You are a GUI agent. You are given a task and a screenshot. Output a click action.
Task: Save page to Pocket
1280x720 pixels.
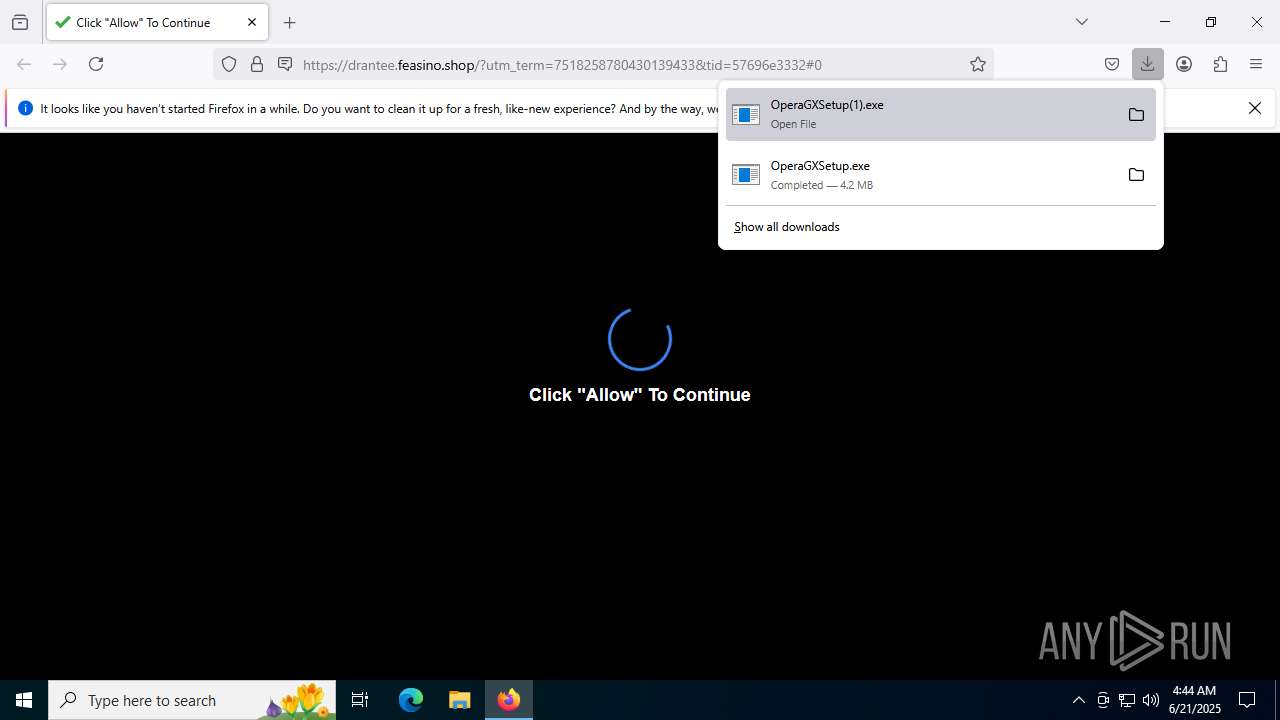(x=1112, y=64)
